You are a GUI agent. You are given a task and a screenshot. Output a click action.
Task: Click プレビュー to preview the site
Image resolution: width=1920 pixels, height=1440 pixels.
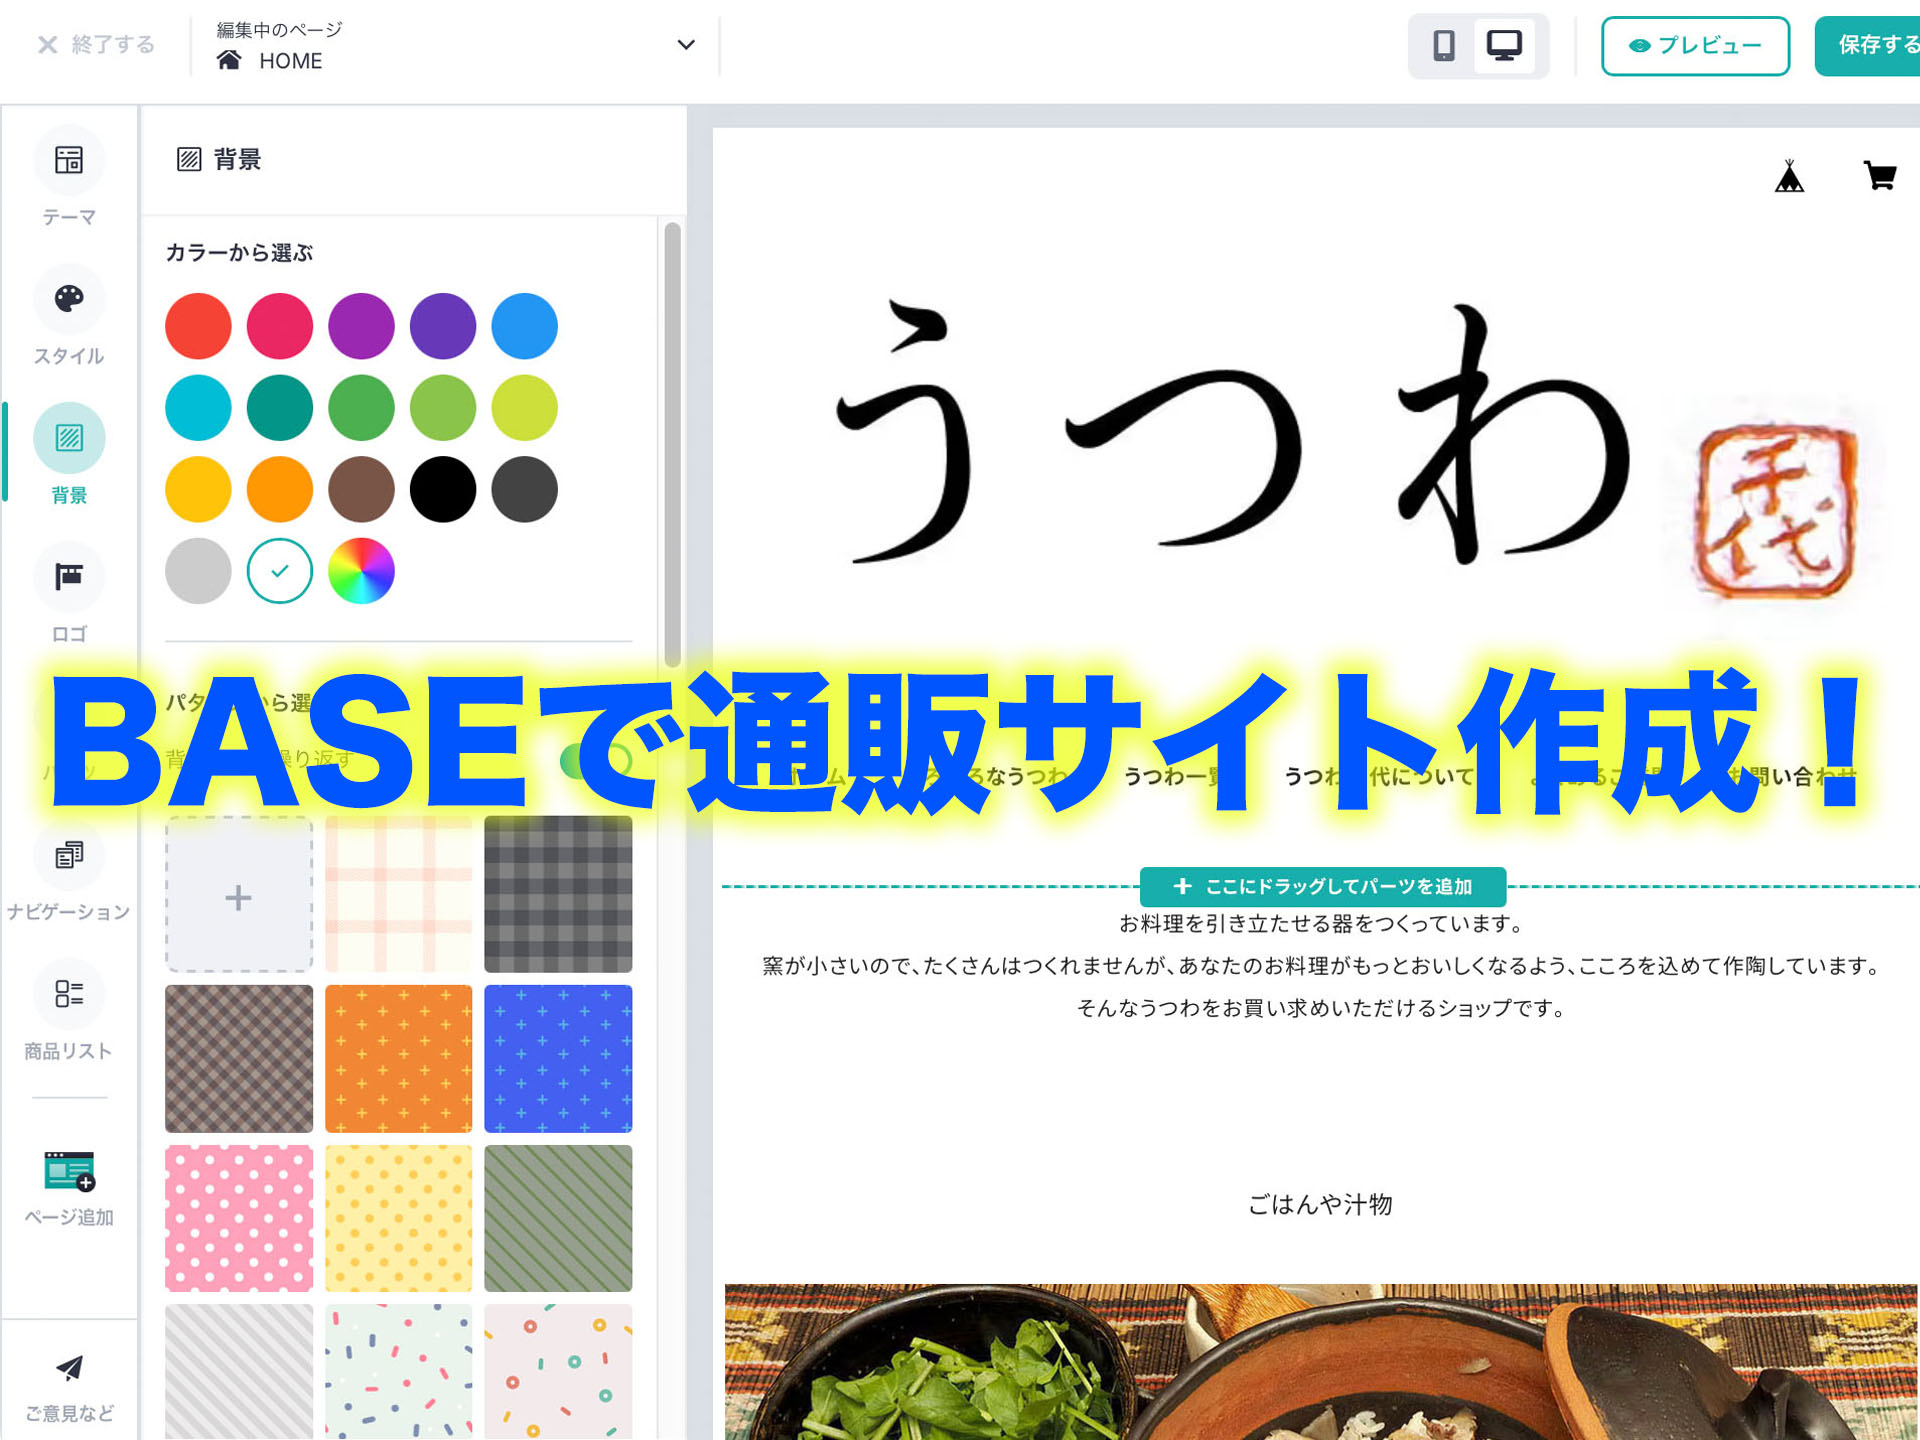pyautogui.click(x=1695, y=46)
